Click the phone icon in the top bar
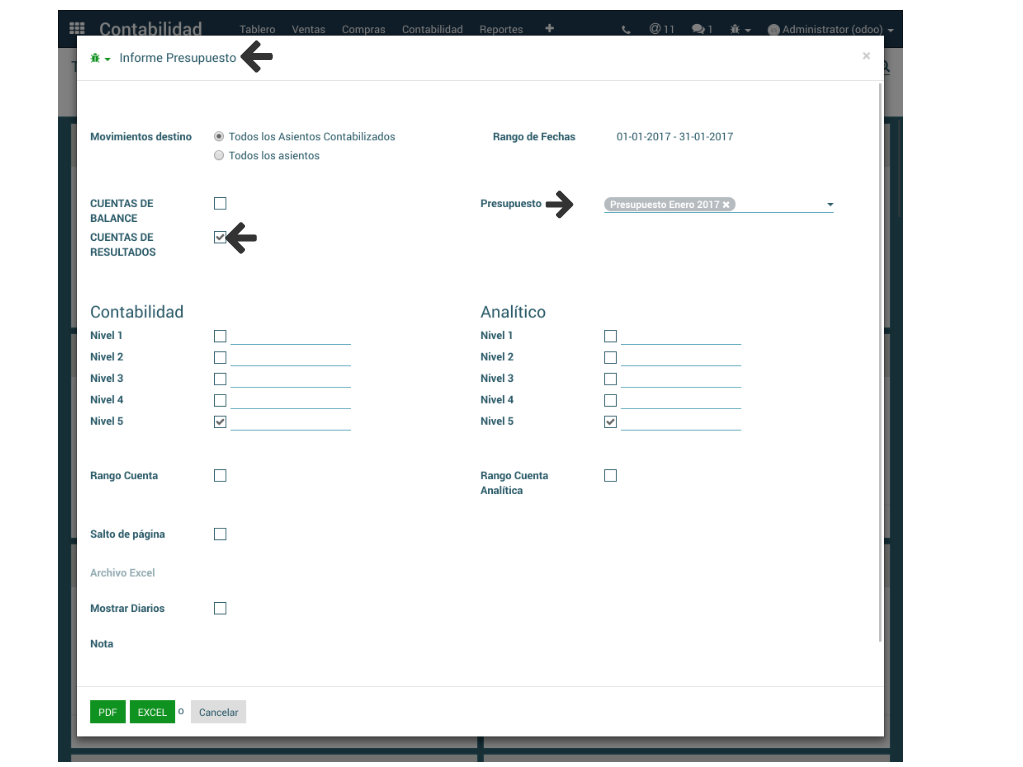Screen dimensions: 1023x767 (x=626, y=30)
